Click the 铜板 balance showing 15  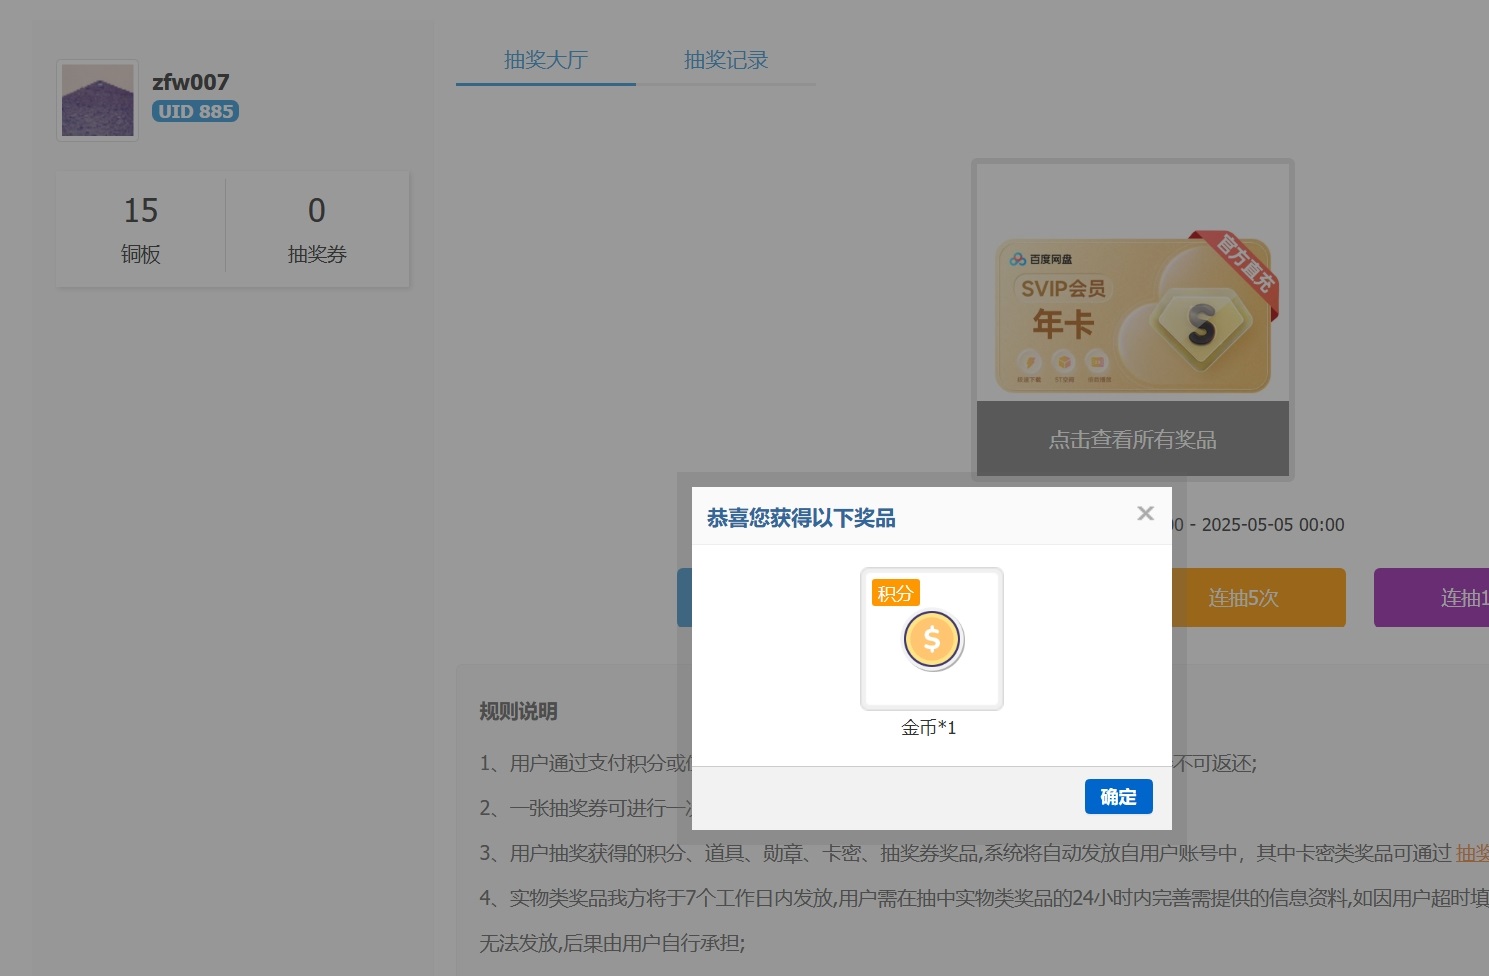click(x=140, y=228)
